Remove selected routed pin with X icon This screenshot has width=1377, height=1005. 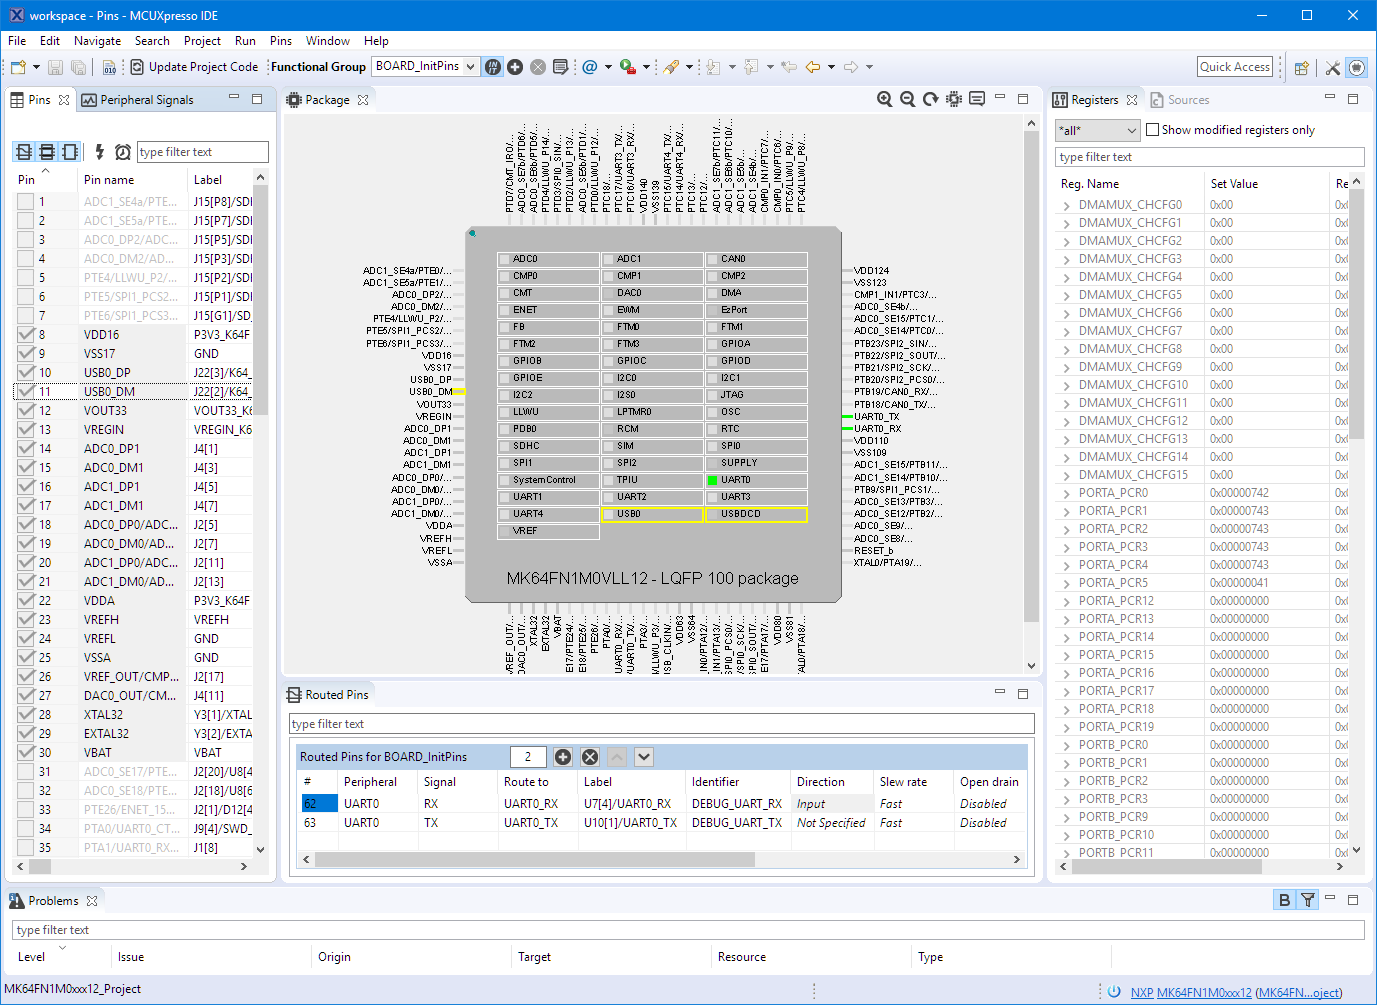pyautogui.click(x=590, y=757)
